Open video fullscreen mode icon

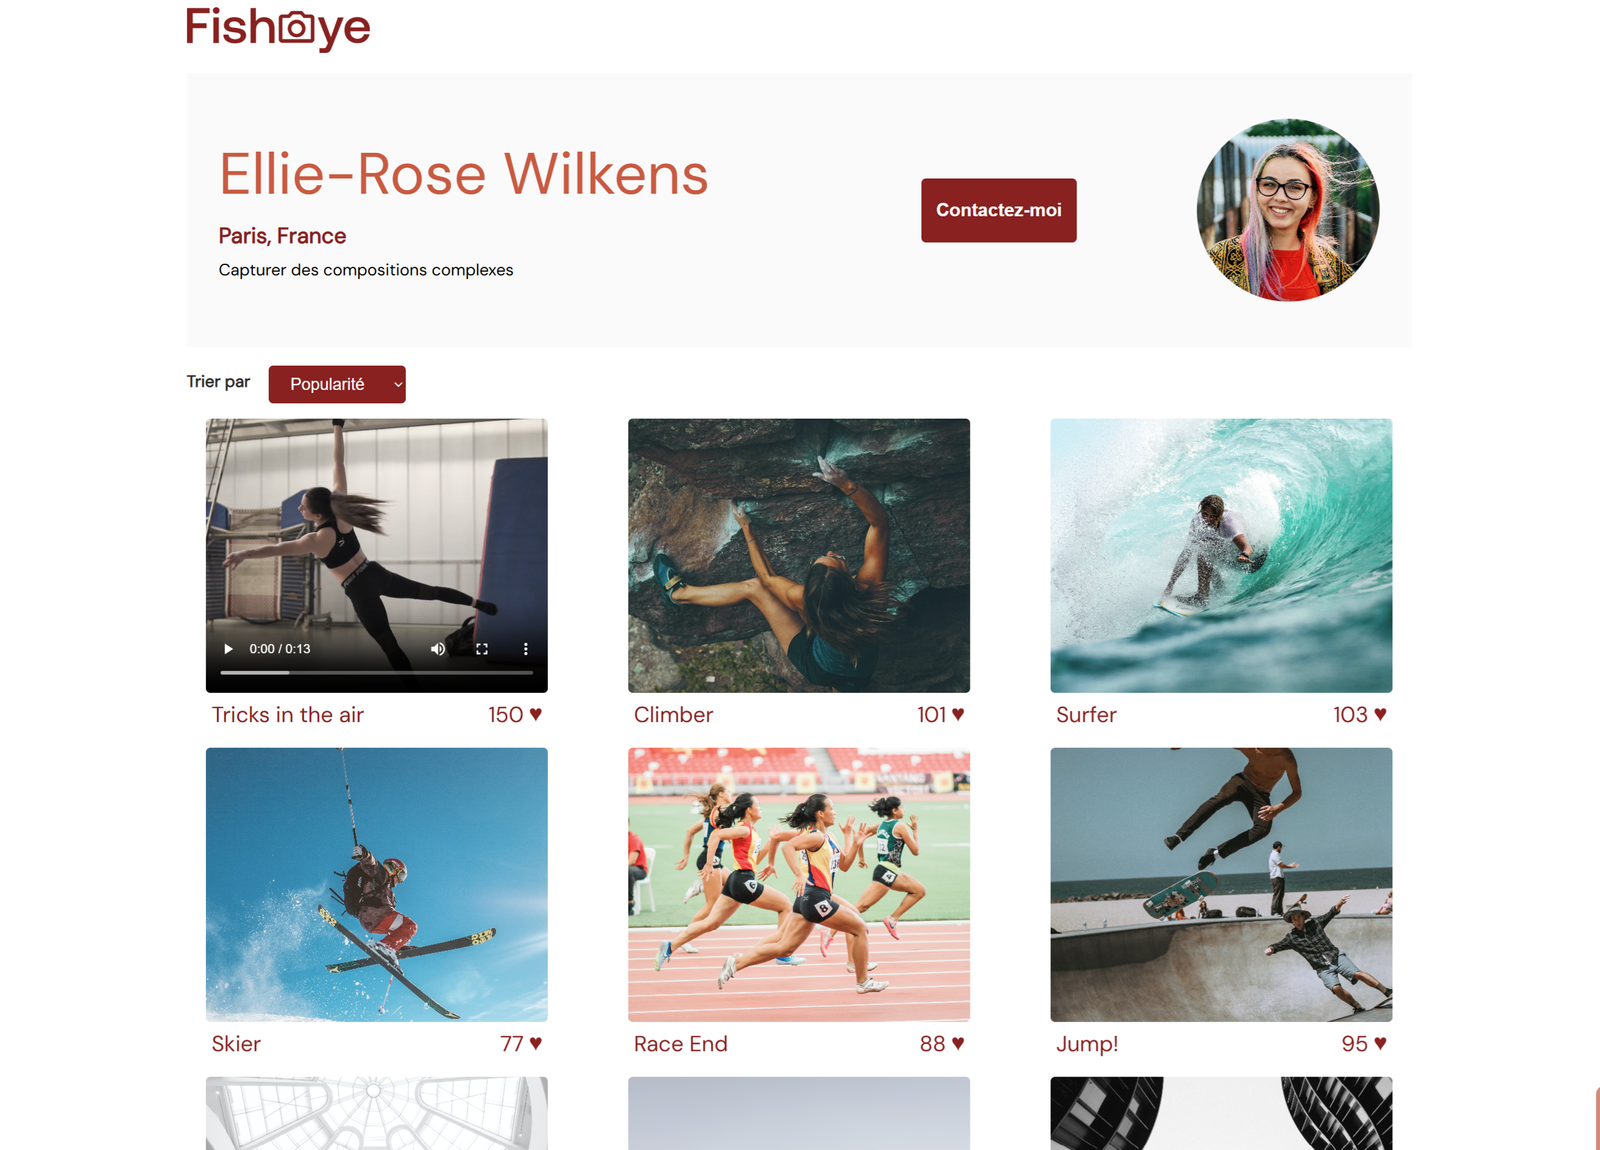tap(482, 649)
